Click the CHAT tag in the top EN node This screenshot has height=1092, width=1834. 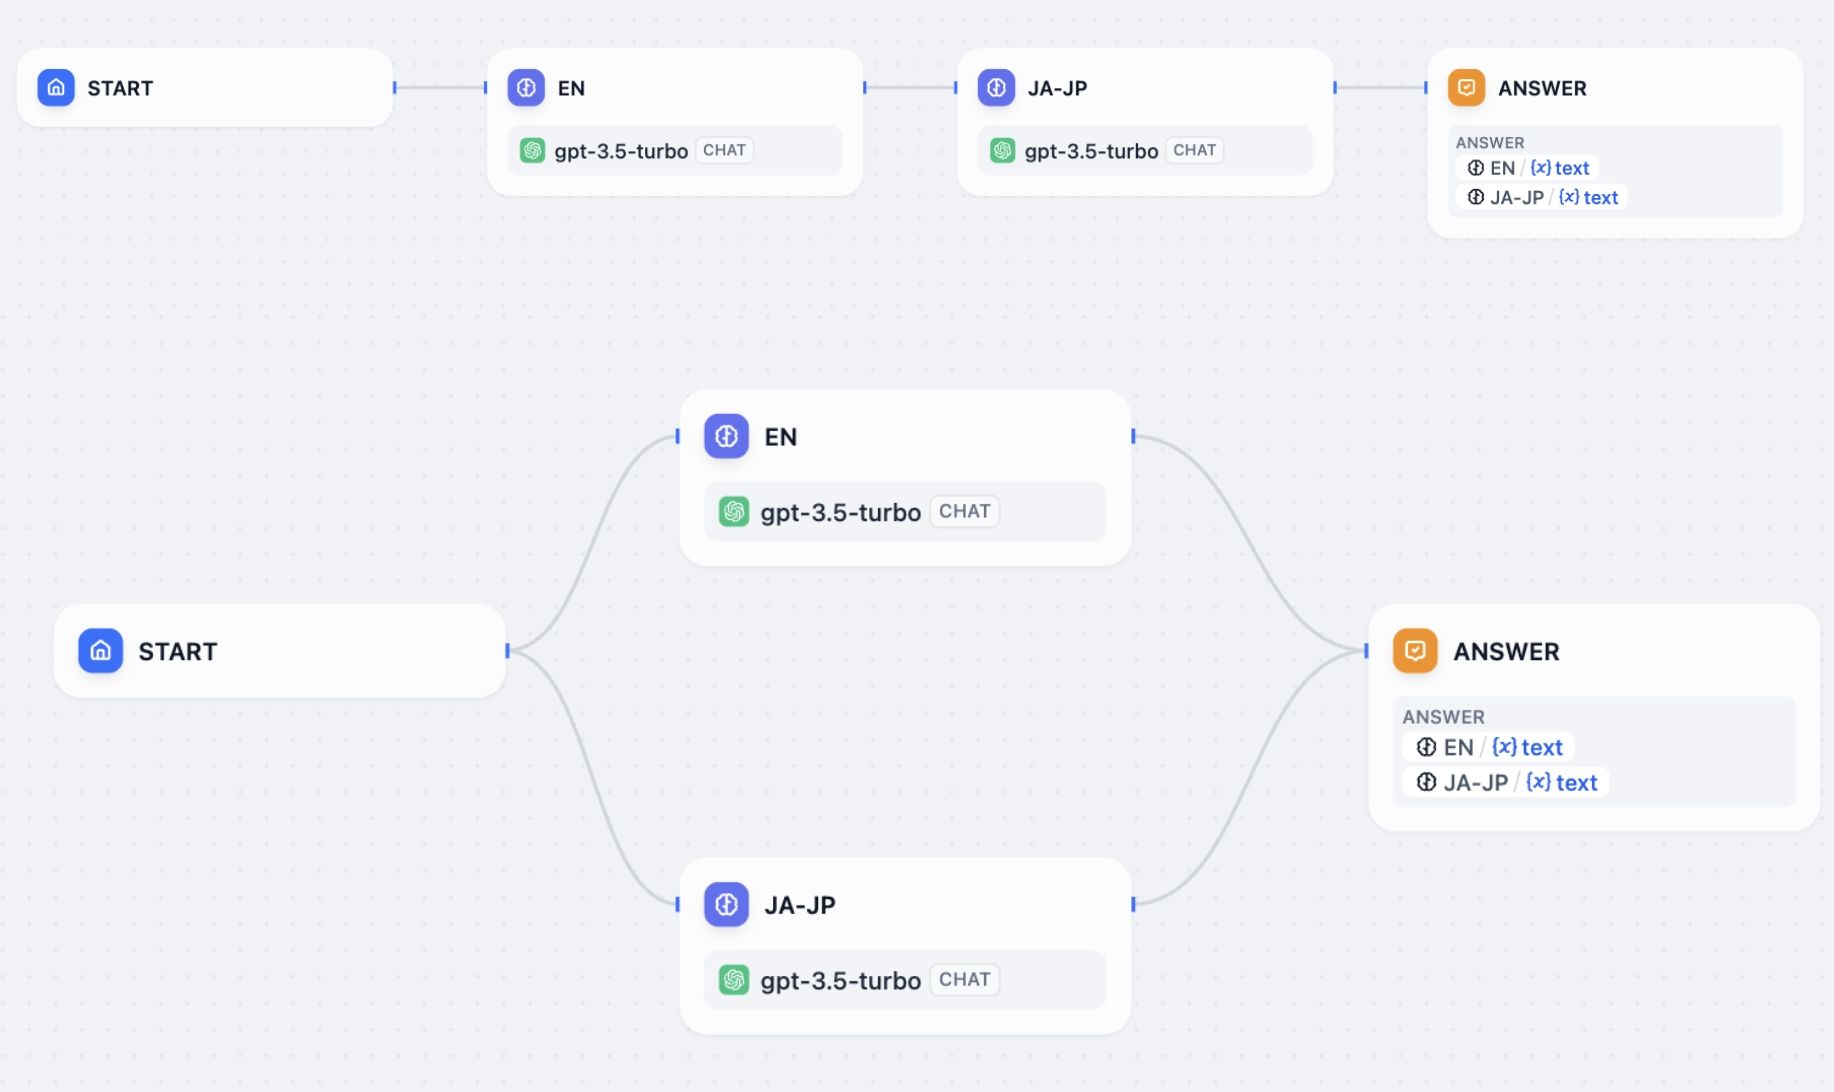pyautogui.click(x=724, y=150)
